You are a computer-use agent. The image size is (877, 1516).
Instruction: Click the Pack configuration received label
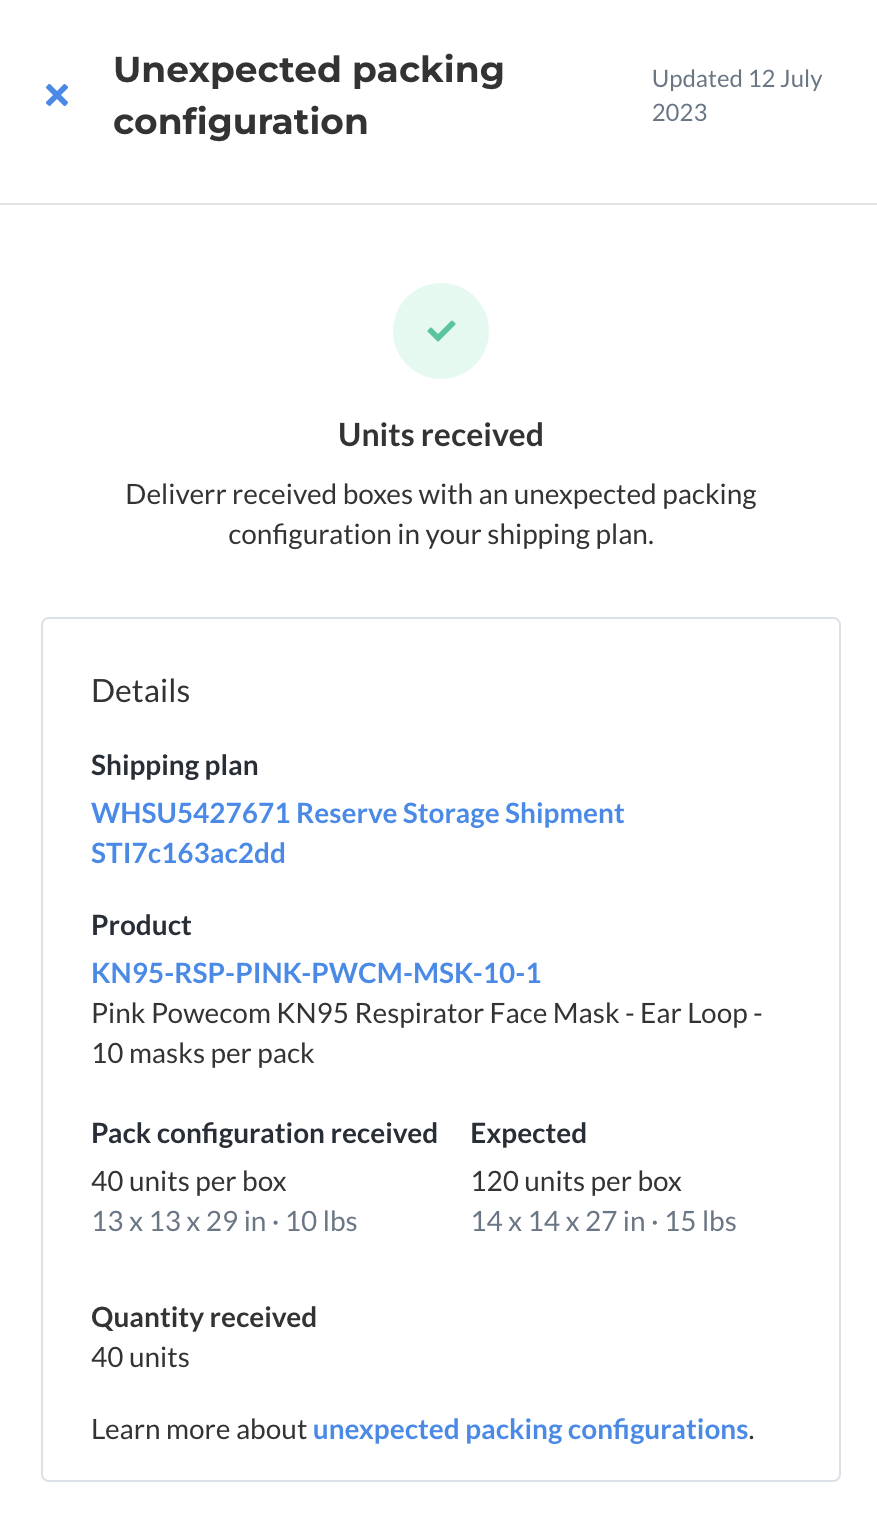coord(265,1133)
